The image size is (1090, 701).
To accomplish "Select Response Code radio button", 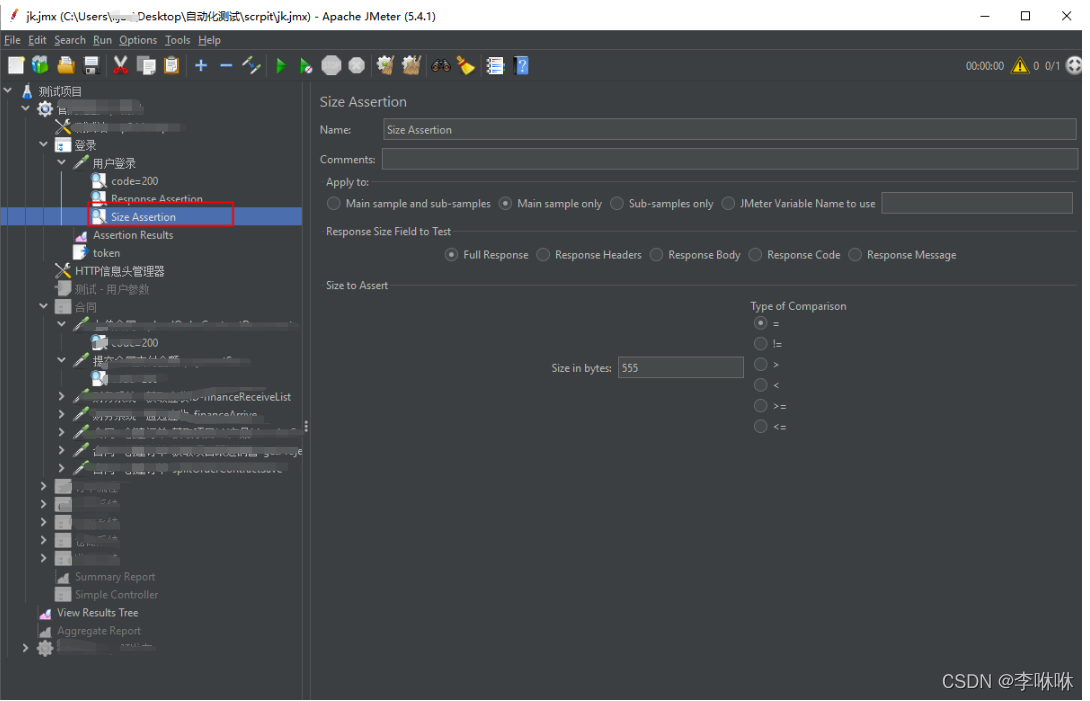I will pyautogui.click(x=795, y=255).
